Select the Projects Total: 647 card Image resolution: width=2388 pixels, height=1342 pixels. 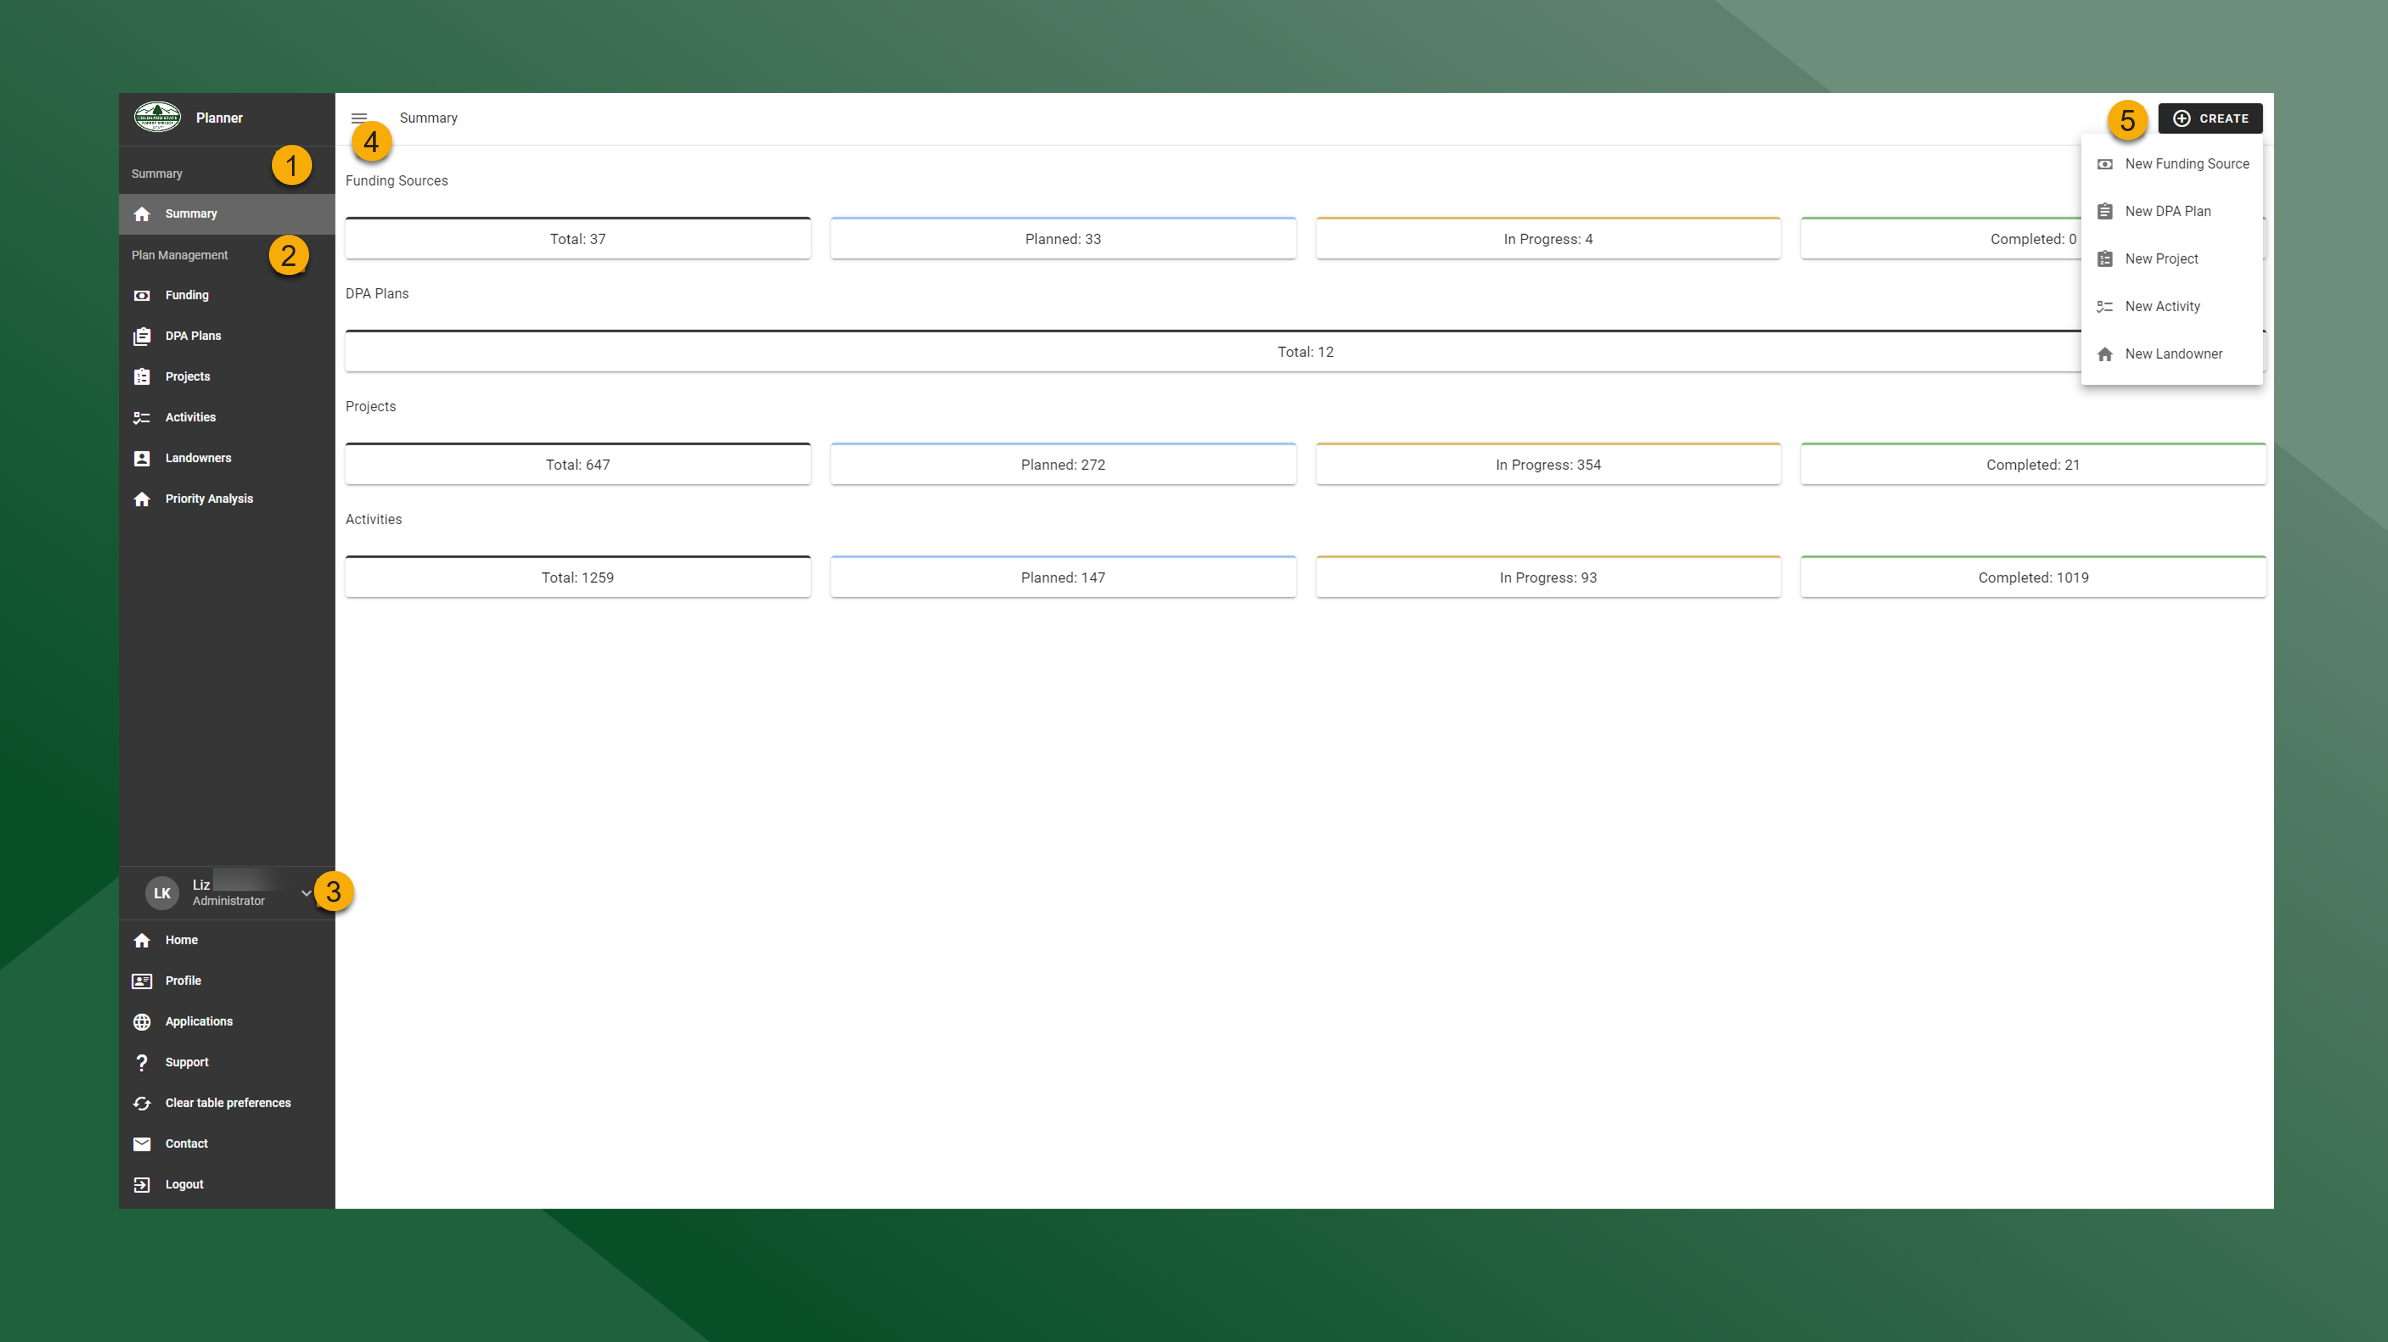coord(578,463)
